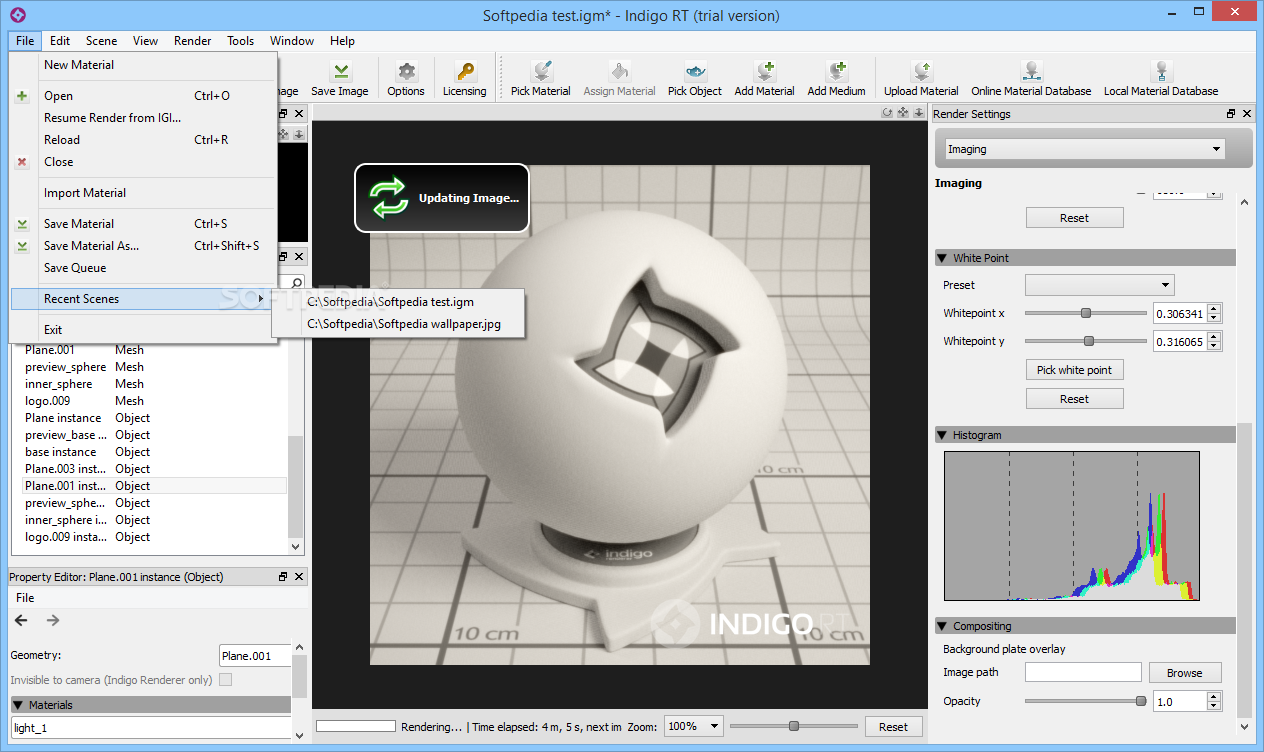Screen dimensions: 1264x752
Task: Open the Imaging settings dropdown
Action: coord(1086,149)
